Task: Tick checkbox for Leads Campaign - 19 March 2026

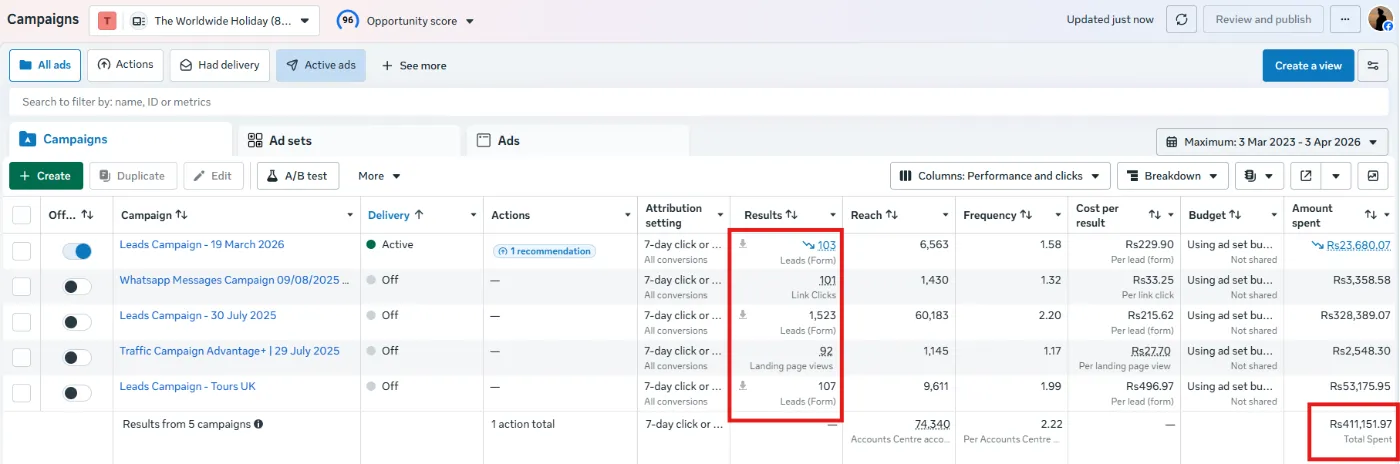Action: [x=21, y=251]
